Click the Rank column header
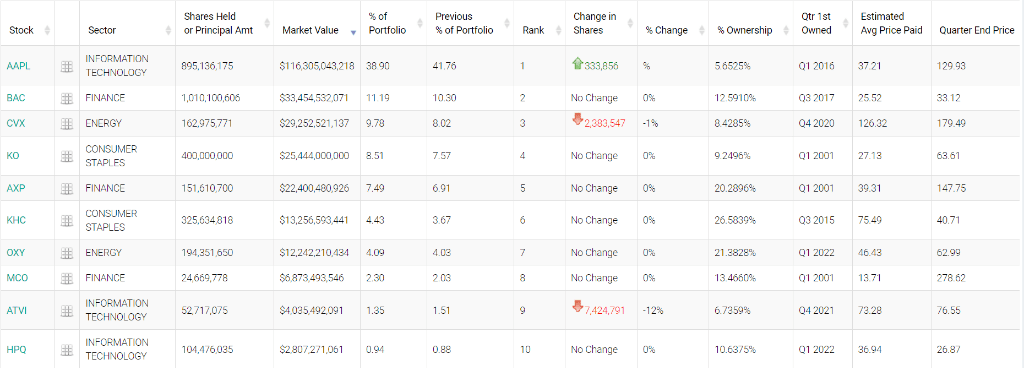The height and width of the screenshot is (368, 1024). [x=534, y=30]
